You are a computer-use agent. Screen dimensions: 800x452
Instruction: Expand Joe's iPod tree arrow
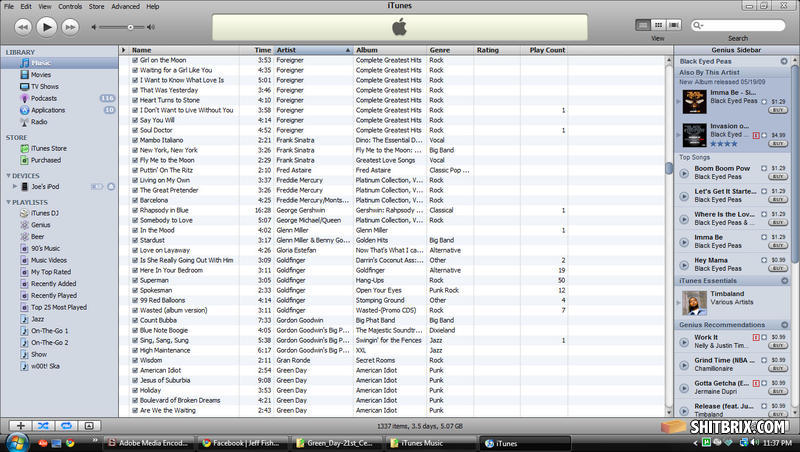tap(15, 187)
